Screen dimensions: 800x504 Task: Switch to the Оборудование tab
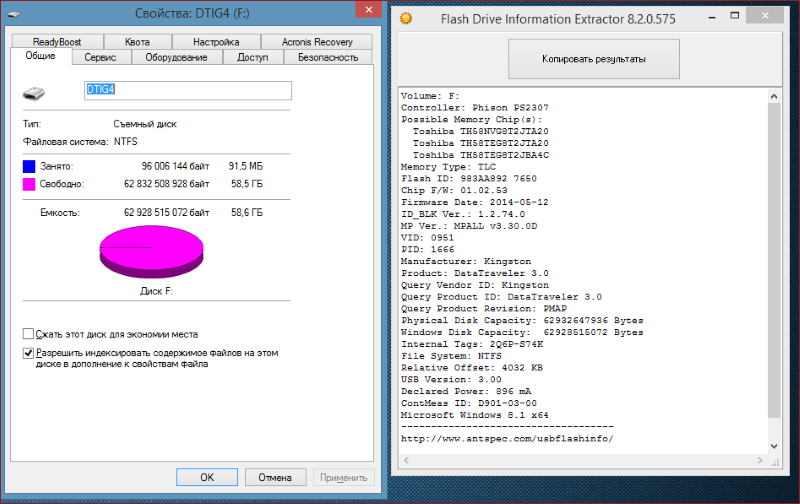(x=177, y=57)
